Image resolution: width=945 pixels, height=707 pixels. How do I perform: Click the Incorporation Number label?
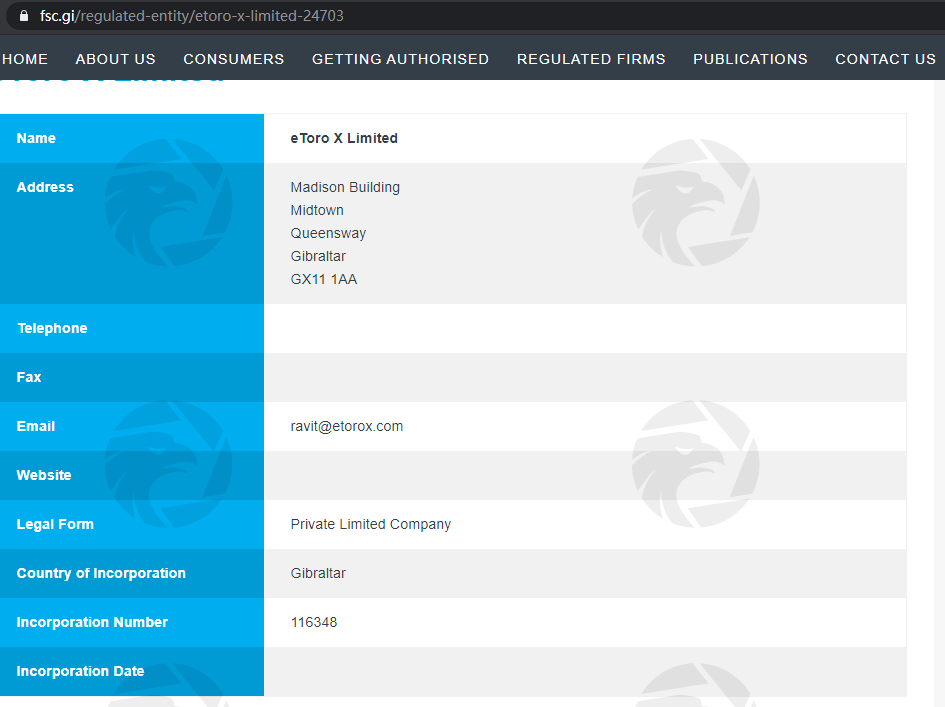pos(92,622)
